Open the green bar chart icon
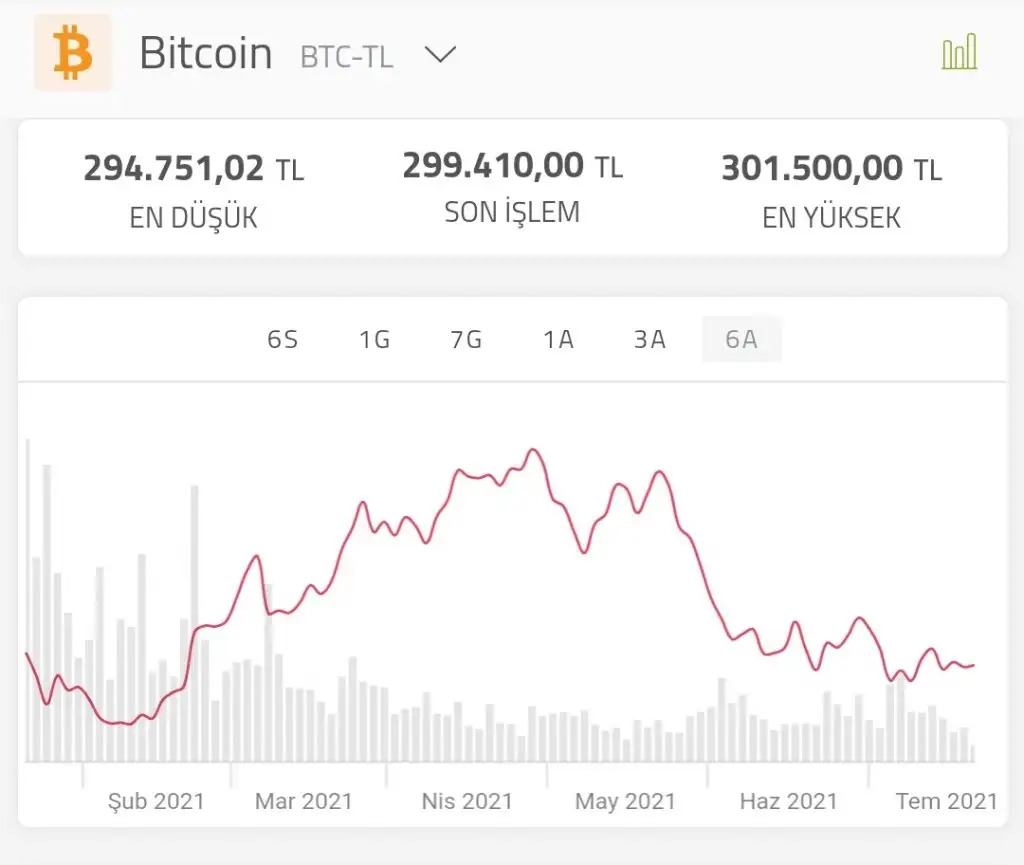This screenshot has width=1024, height=865. pyautogui.click(x=959, y=52)
